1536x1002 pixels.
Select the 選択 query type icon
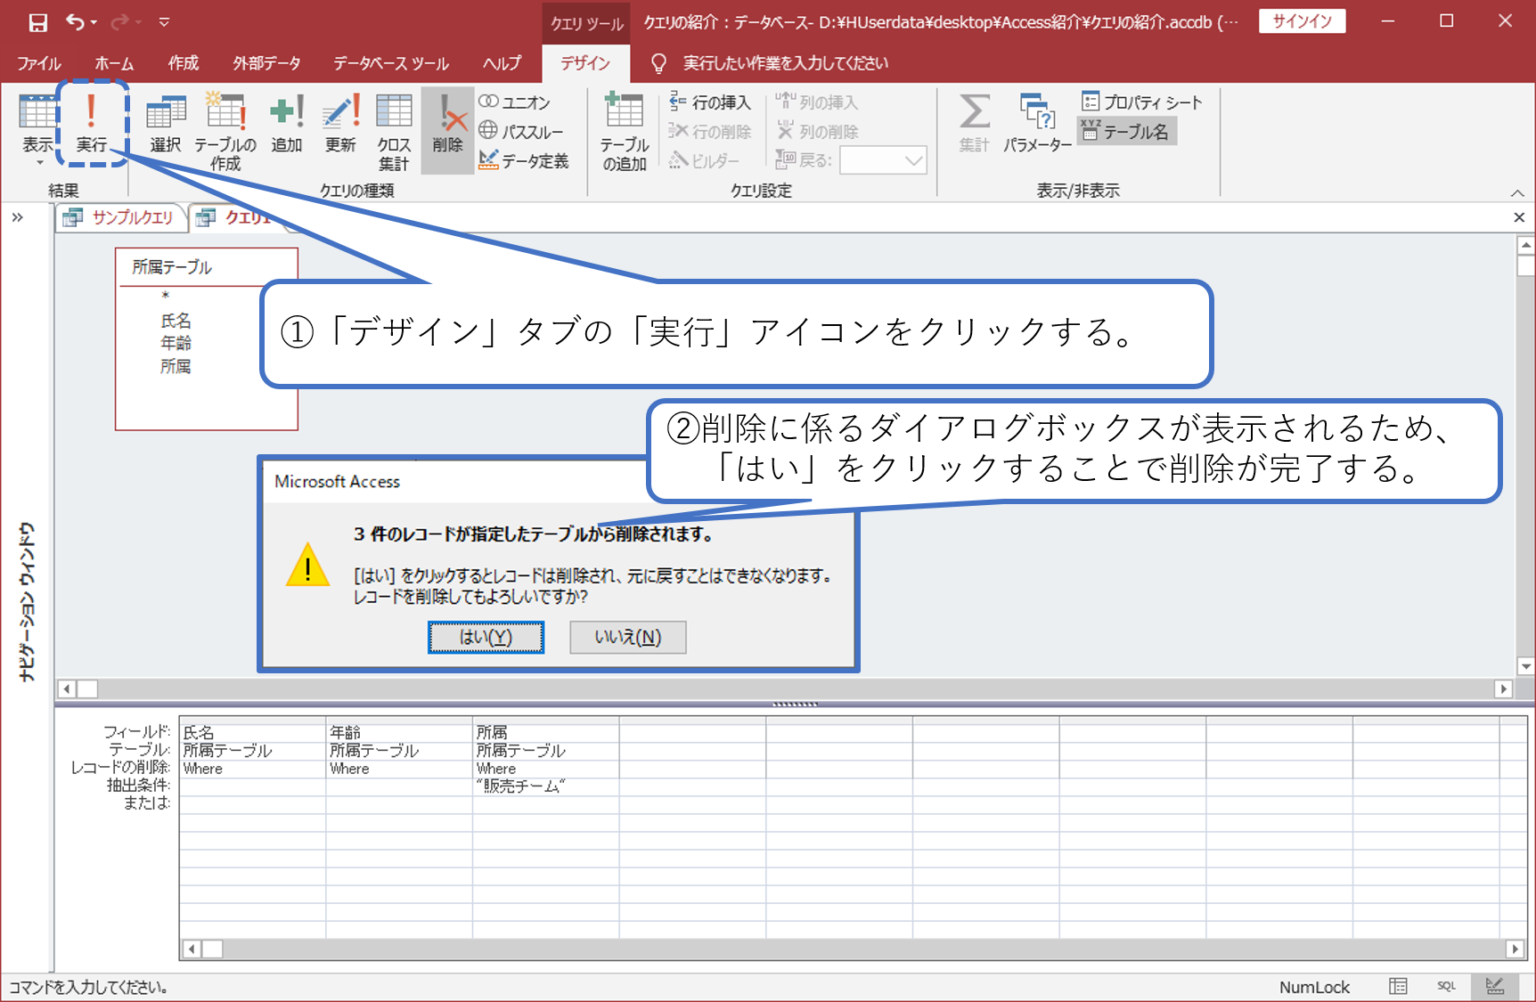(x=166, y=123)
